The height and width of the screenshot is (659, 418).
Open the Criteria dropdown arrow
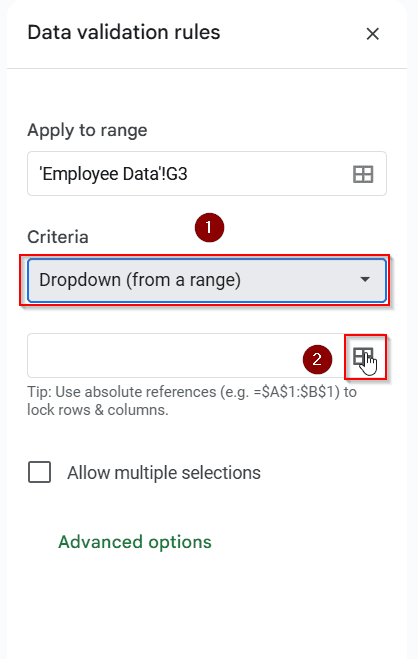point(365,279)
